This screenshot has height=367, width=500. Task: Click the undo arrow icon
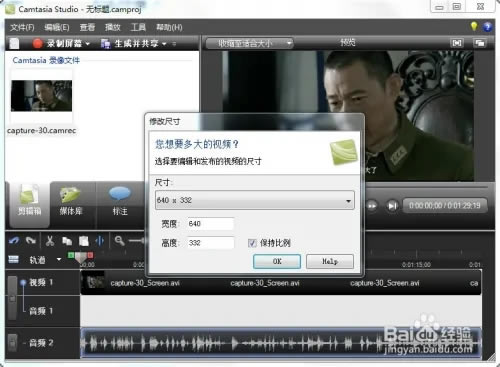click(x=14, y=241)
